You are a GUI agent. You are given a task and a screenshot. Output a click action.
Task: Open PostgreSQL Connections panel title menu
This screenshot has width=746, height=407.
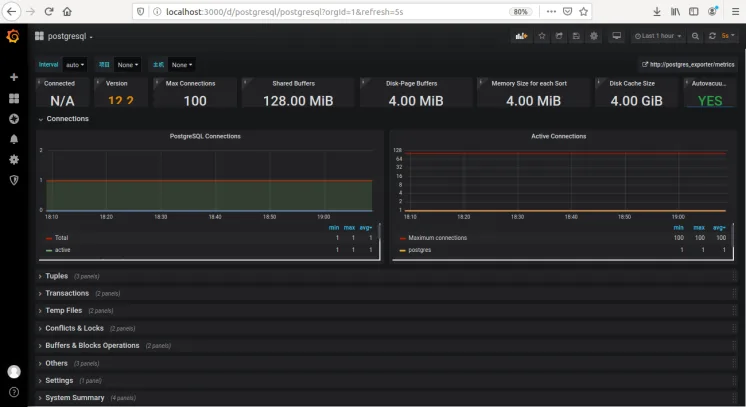pos(205,136)
